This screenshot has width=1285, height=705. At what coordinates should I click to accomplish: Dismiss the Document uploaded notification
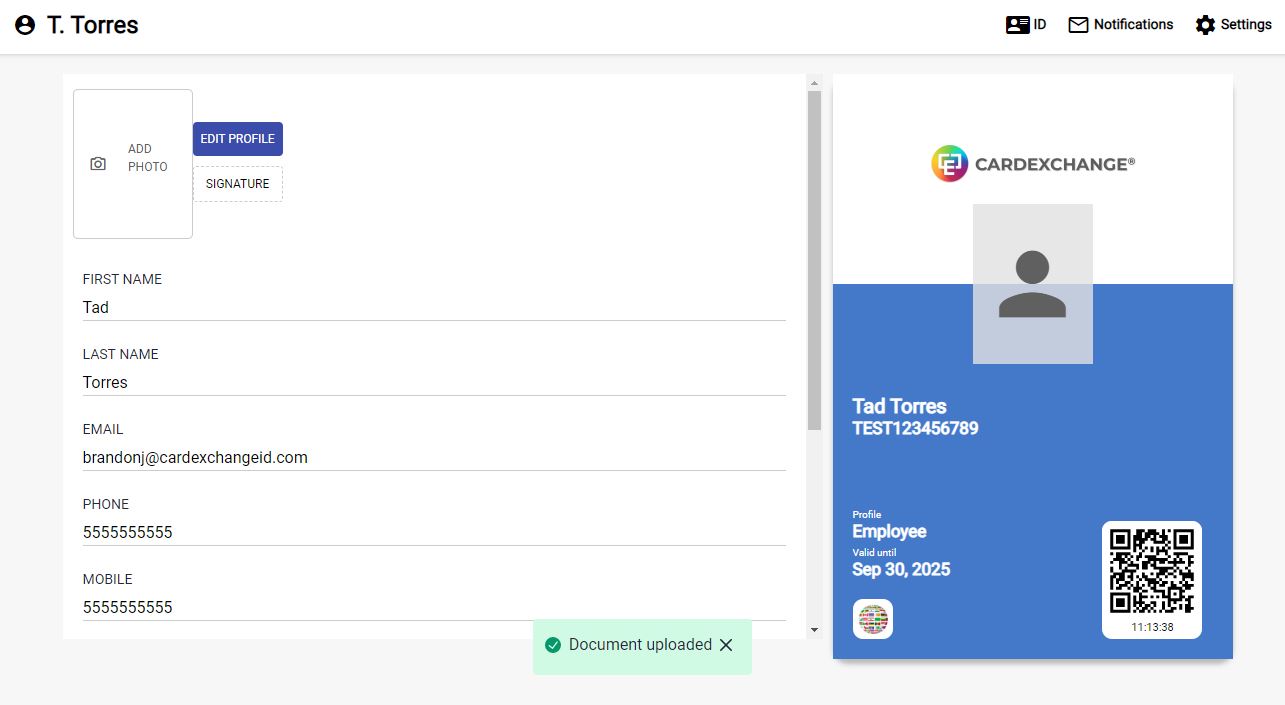tap(726, 645)
